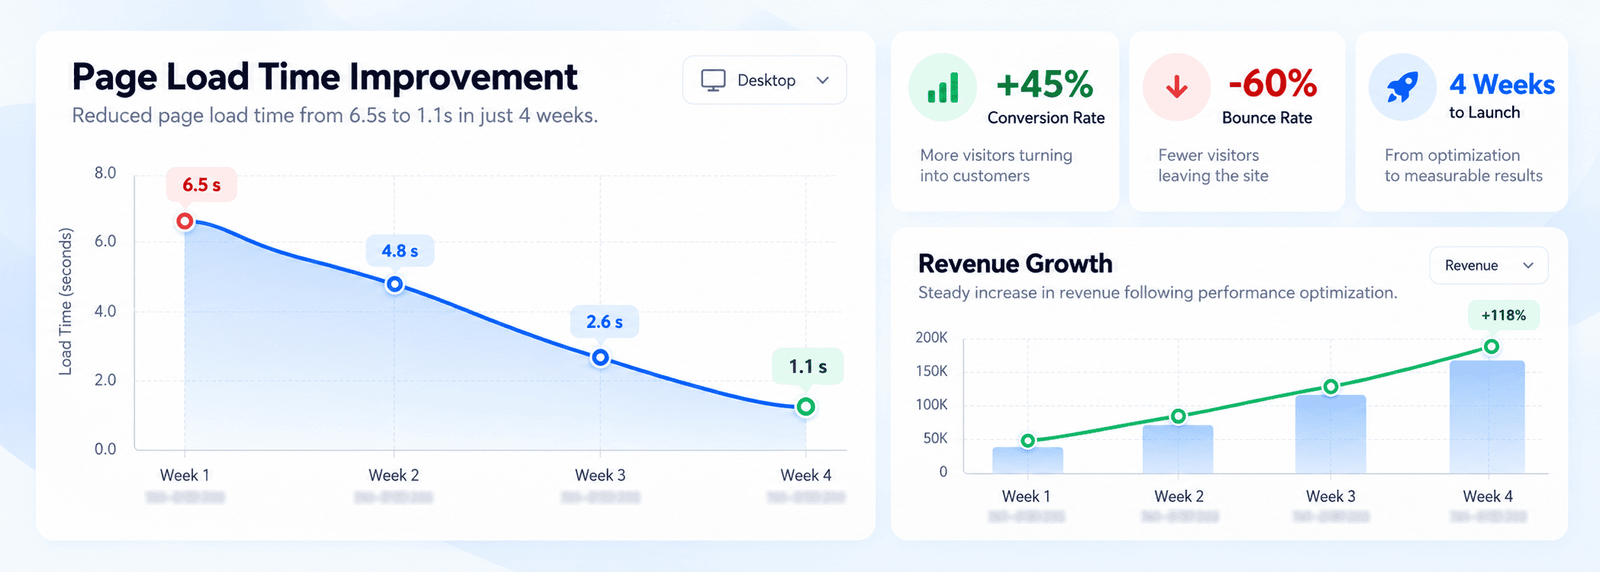Click the monitor icon in Desktop selector
Image resolution: width=1600 pixels, height=572 pixels.
713,80
